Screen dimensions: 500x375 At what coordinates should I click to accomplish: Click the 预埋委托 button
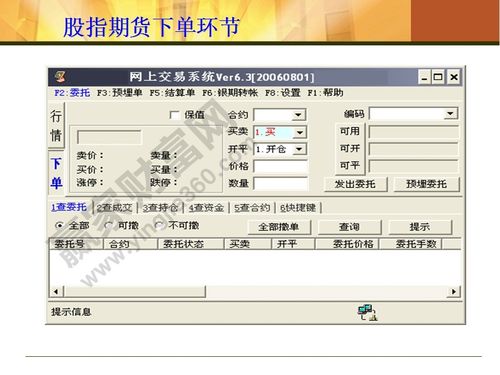(x=426, y=184)
